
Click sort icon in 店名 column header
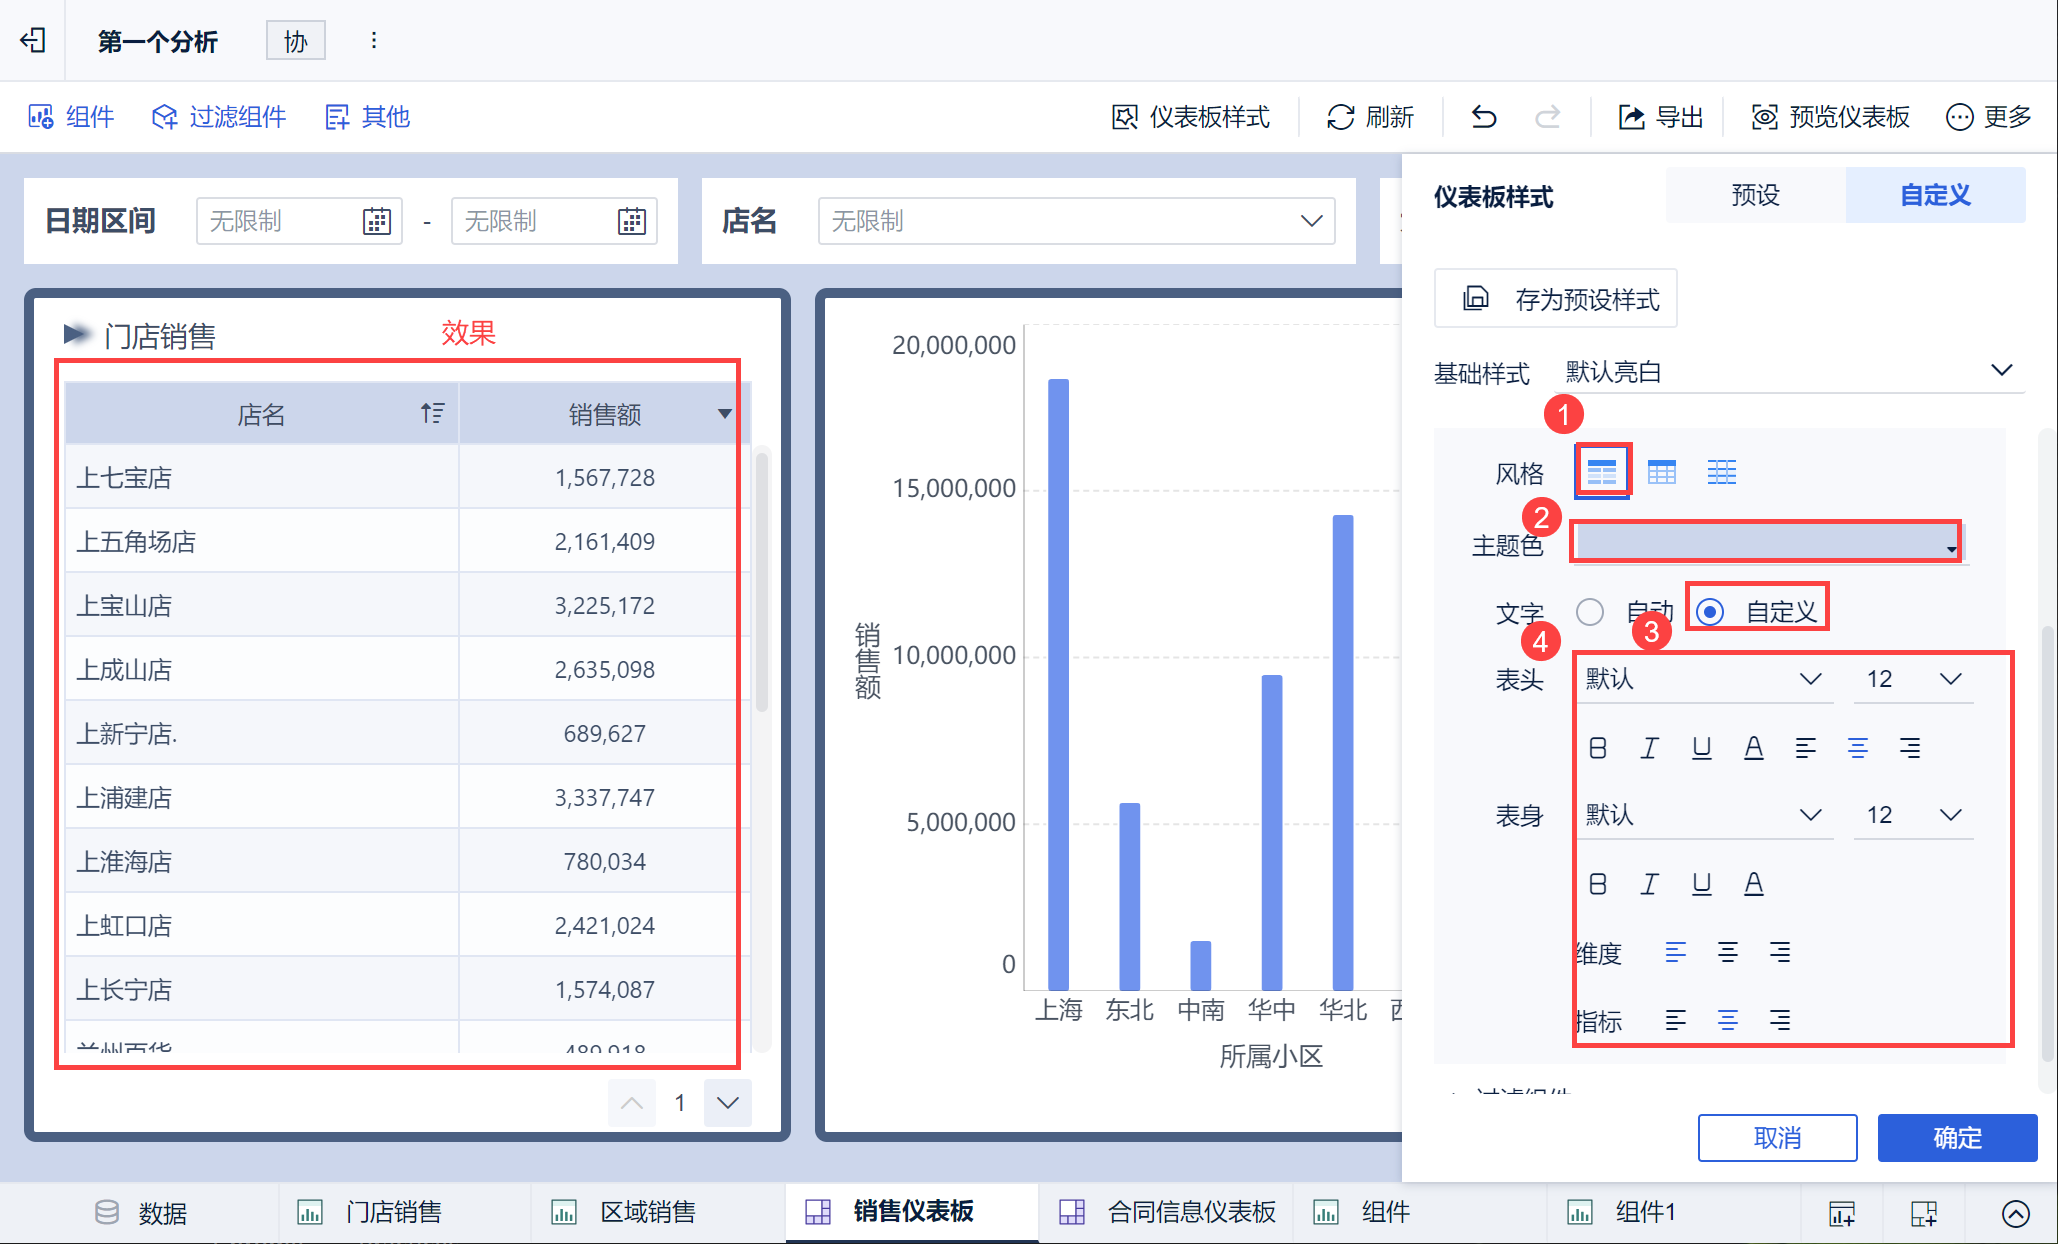click(x=432, y=413)
